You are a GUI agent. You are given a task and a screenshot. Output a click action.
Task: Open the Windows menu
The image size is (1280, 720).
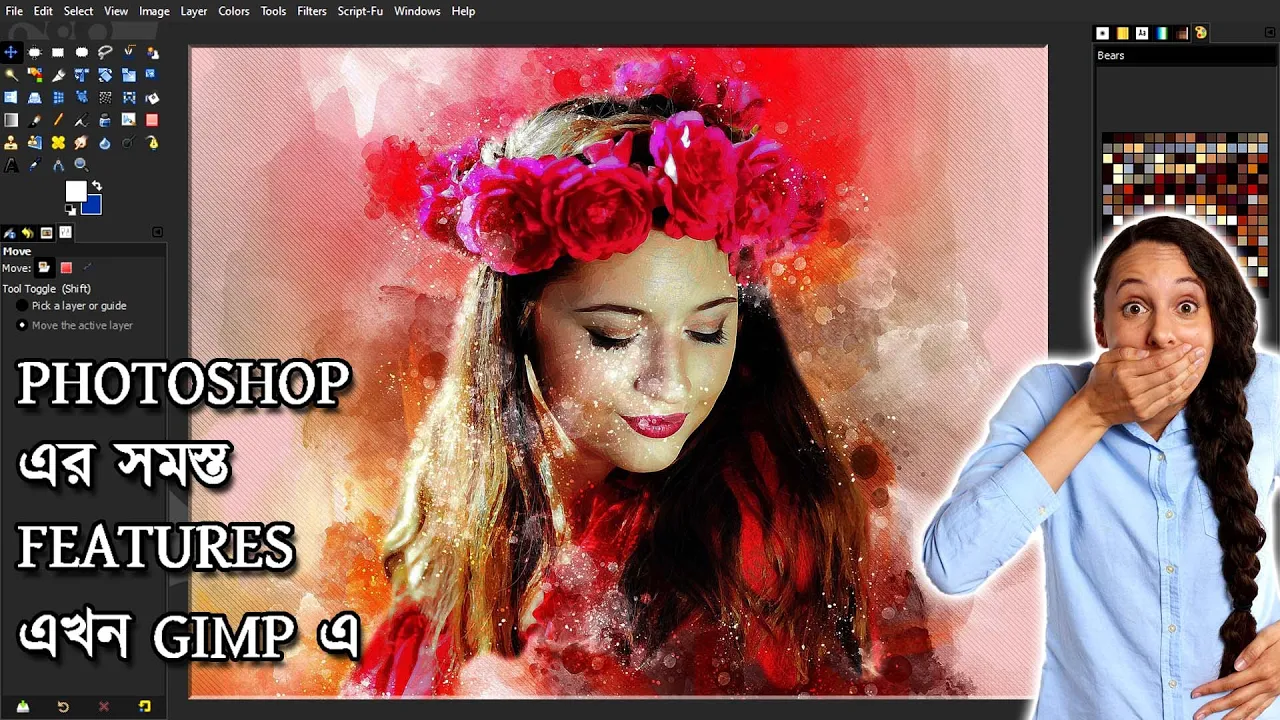(x=417, y=11)
